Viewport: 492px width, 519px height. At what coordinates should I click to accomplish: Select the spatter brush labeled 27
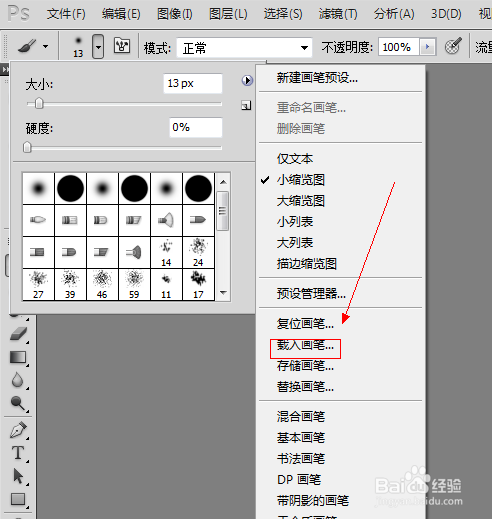pos(38,284)
